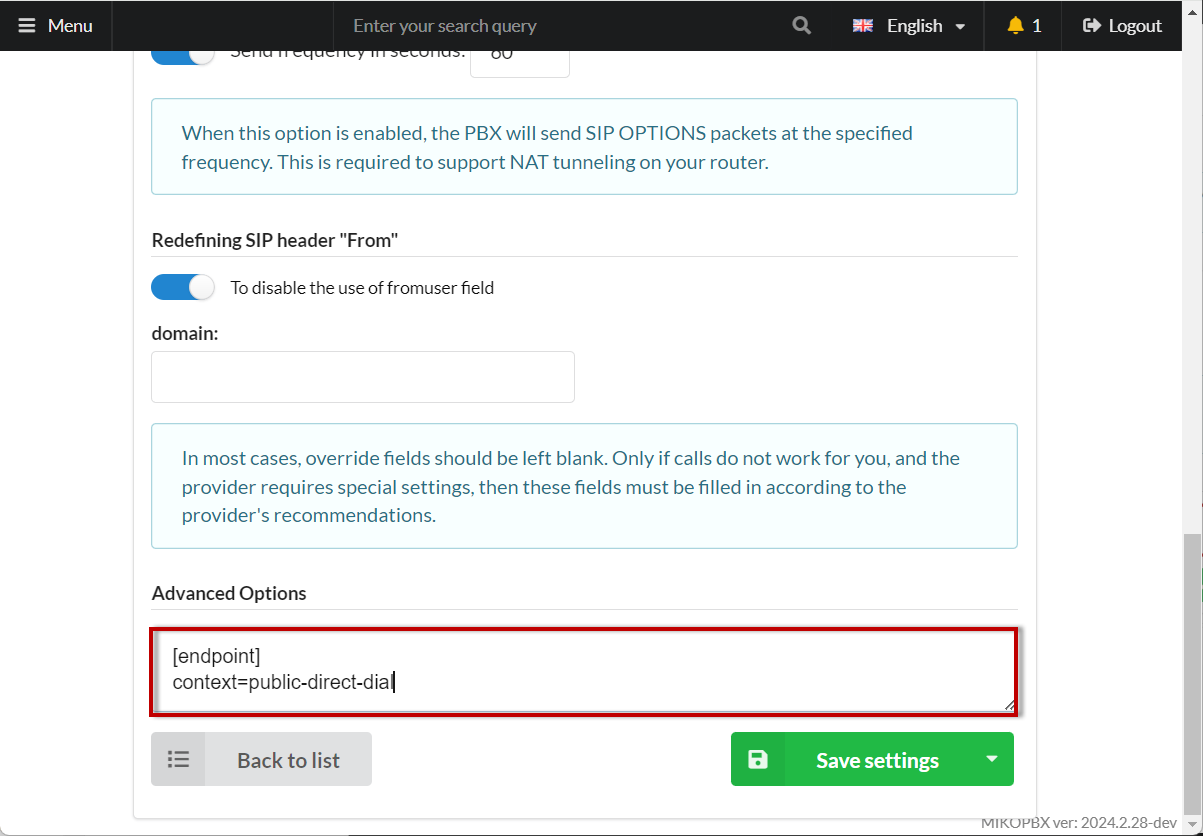Toggle the Send frequency switch
Screen dimensions: 1203x836
point(183,56)
